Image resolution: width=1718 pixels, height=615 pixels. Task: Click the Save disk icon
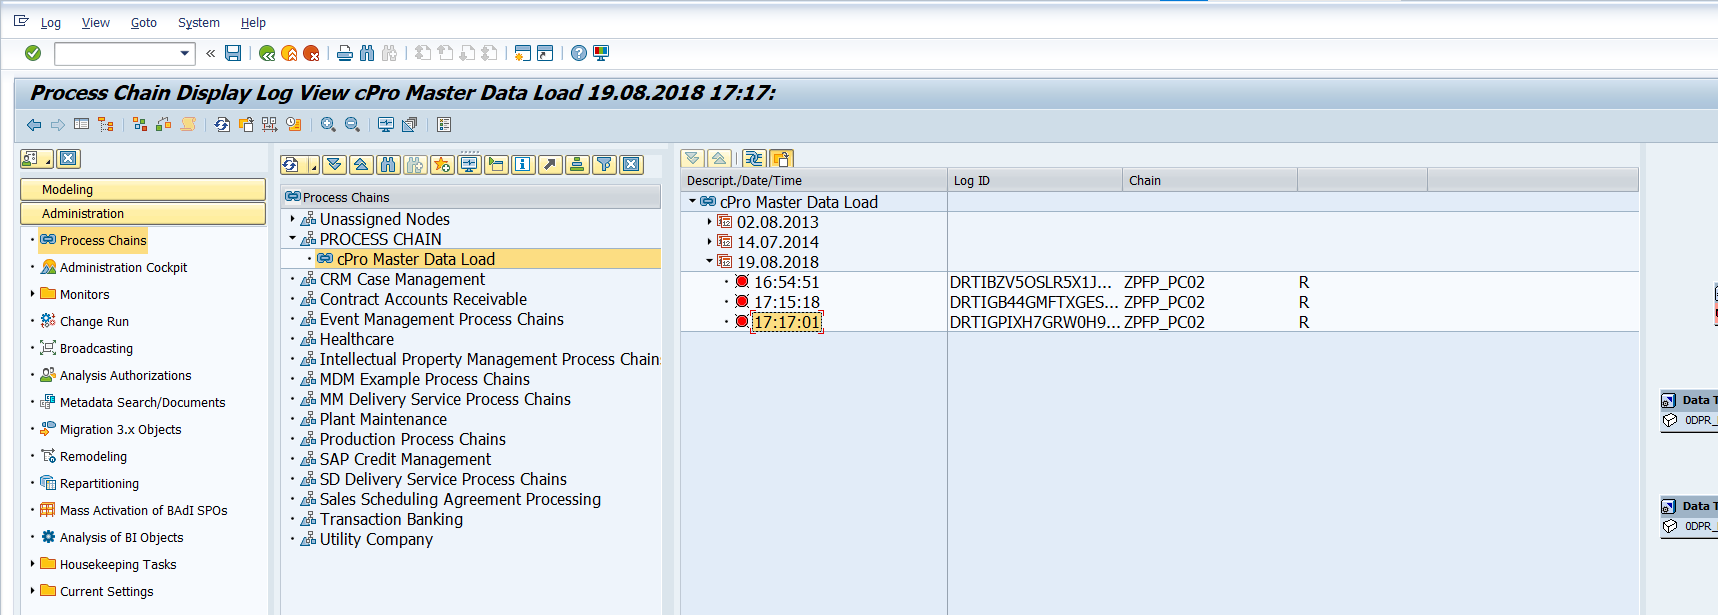[x=233, y=53]
